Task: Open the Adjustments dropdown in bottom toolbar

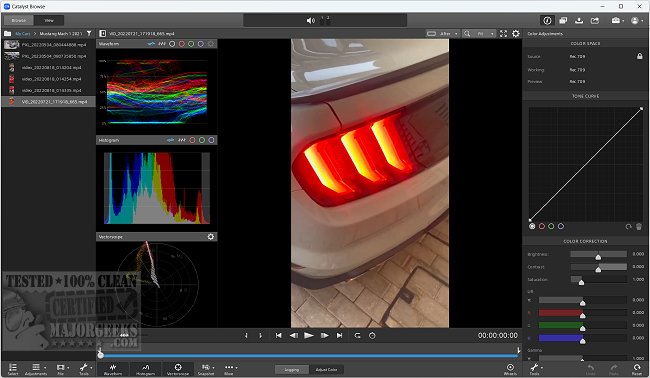Action: click(x=36, y=369)
